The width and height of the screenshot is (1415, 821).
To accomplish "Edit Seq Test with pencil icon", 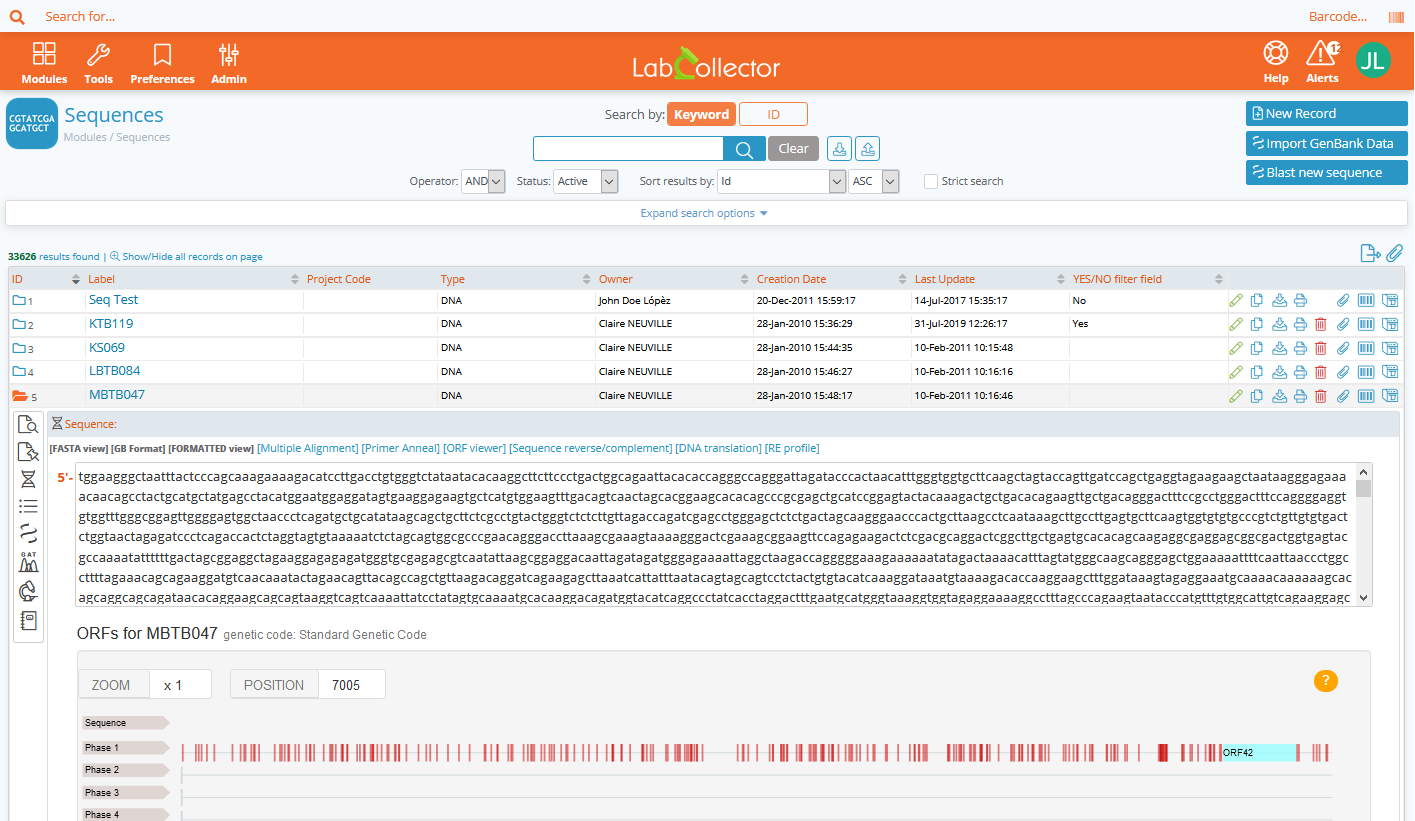I will point(1236,300).
